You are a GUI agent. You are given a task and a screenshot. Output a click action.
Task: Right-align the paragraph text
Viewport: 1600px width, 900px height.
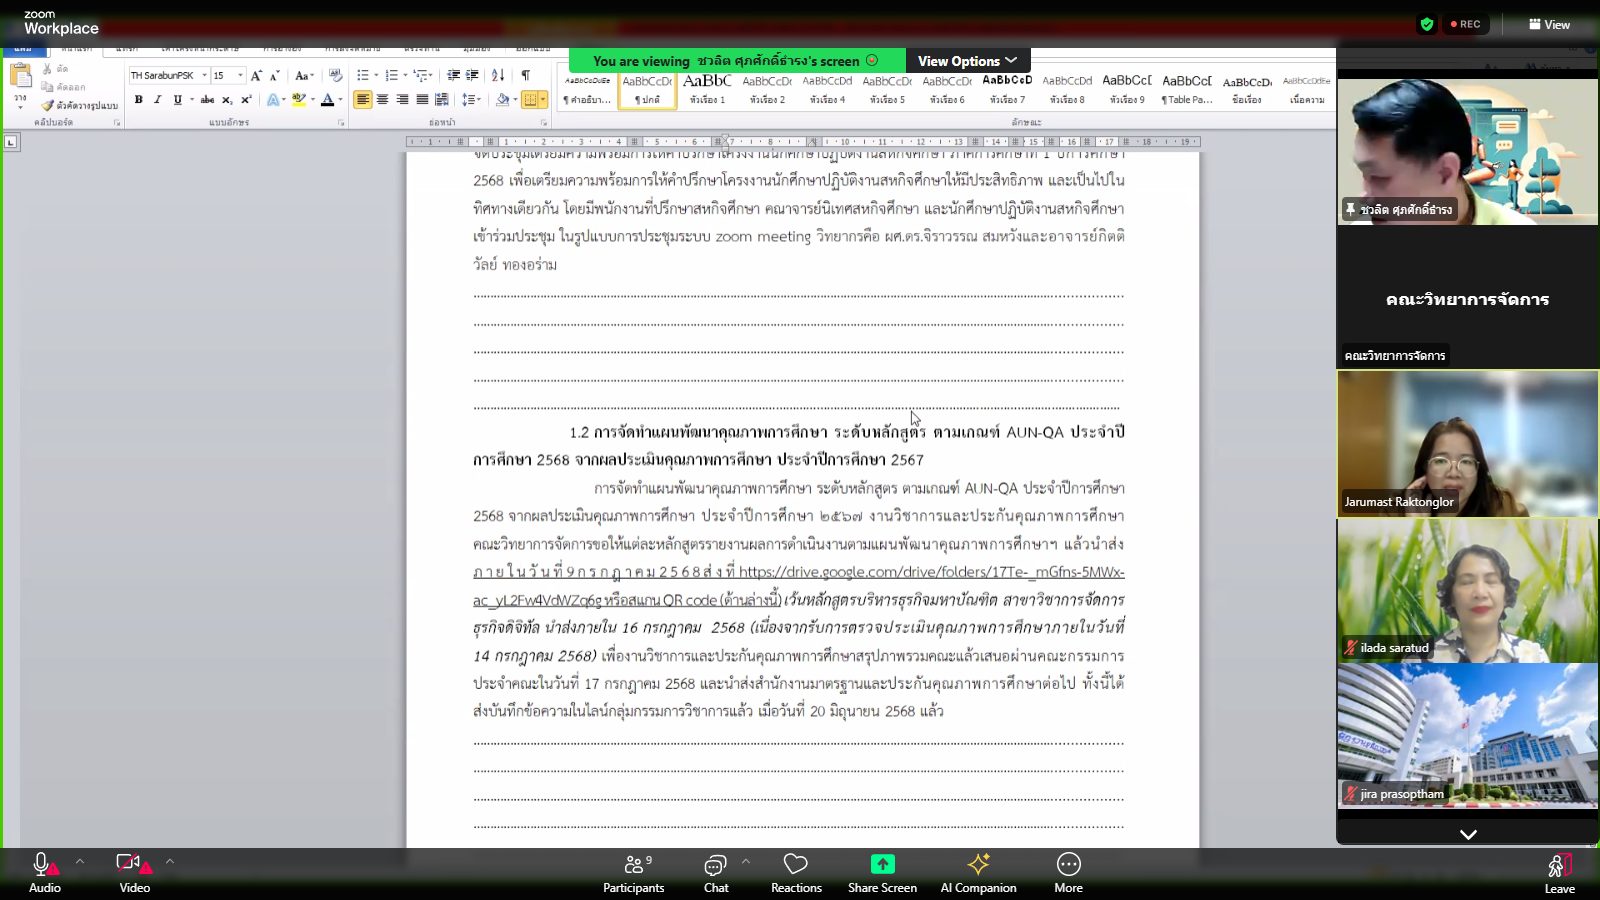pos(402,99)
